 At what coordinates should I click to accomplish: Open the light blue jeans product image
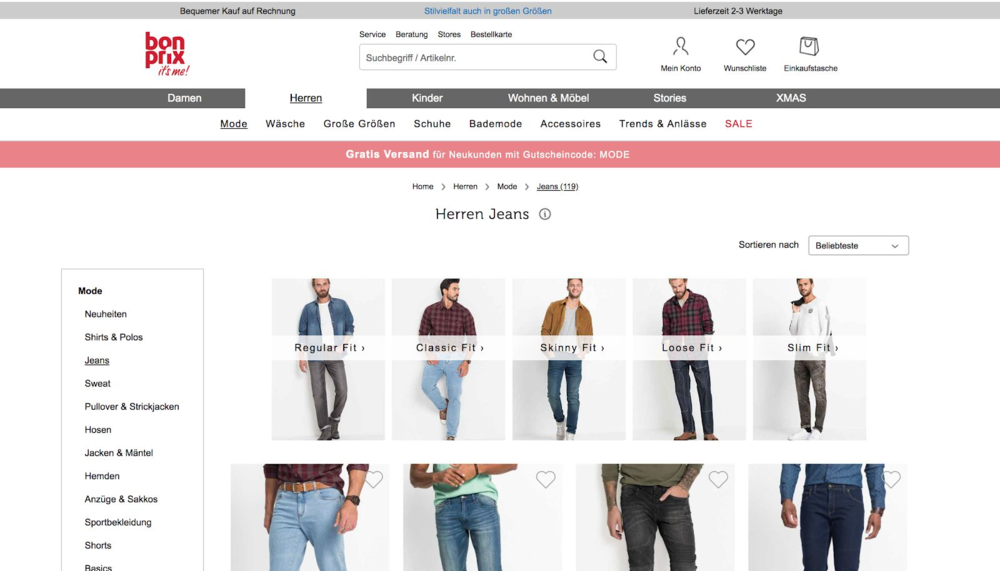tap(310, 517)
